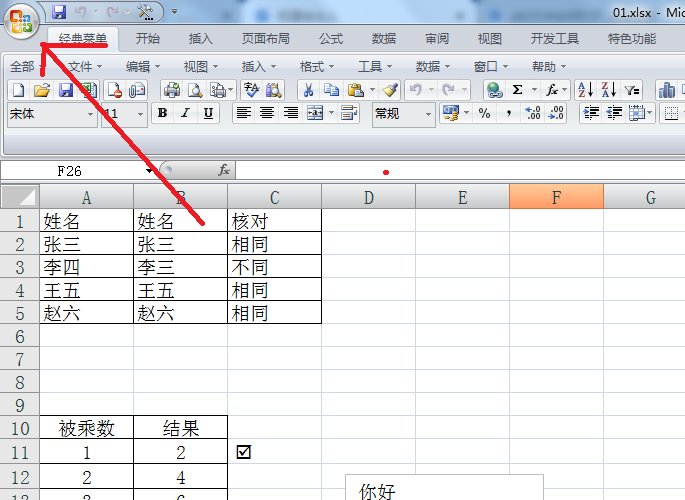Expand the paste options arrow
The height and width of the screenshot is (500, 685).
pyautogui.click(x=372, y=90)
